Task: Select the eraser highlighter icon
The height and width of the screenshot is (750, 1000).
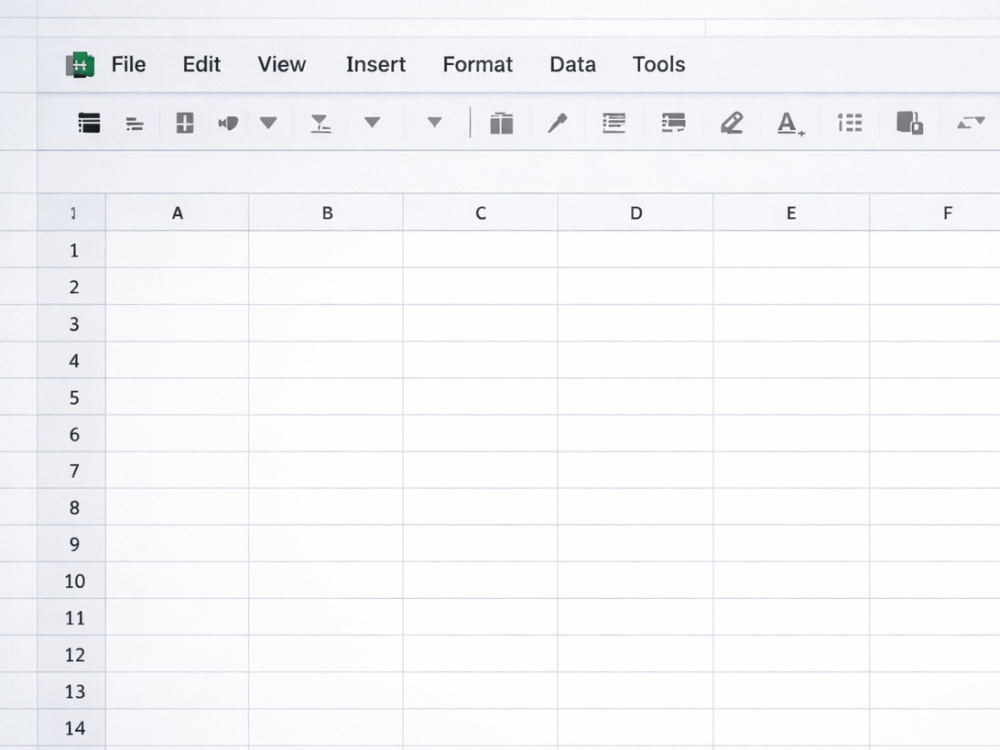Action: [732, 123]
